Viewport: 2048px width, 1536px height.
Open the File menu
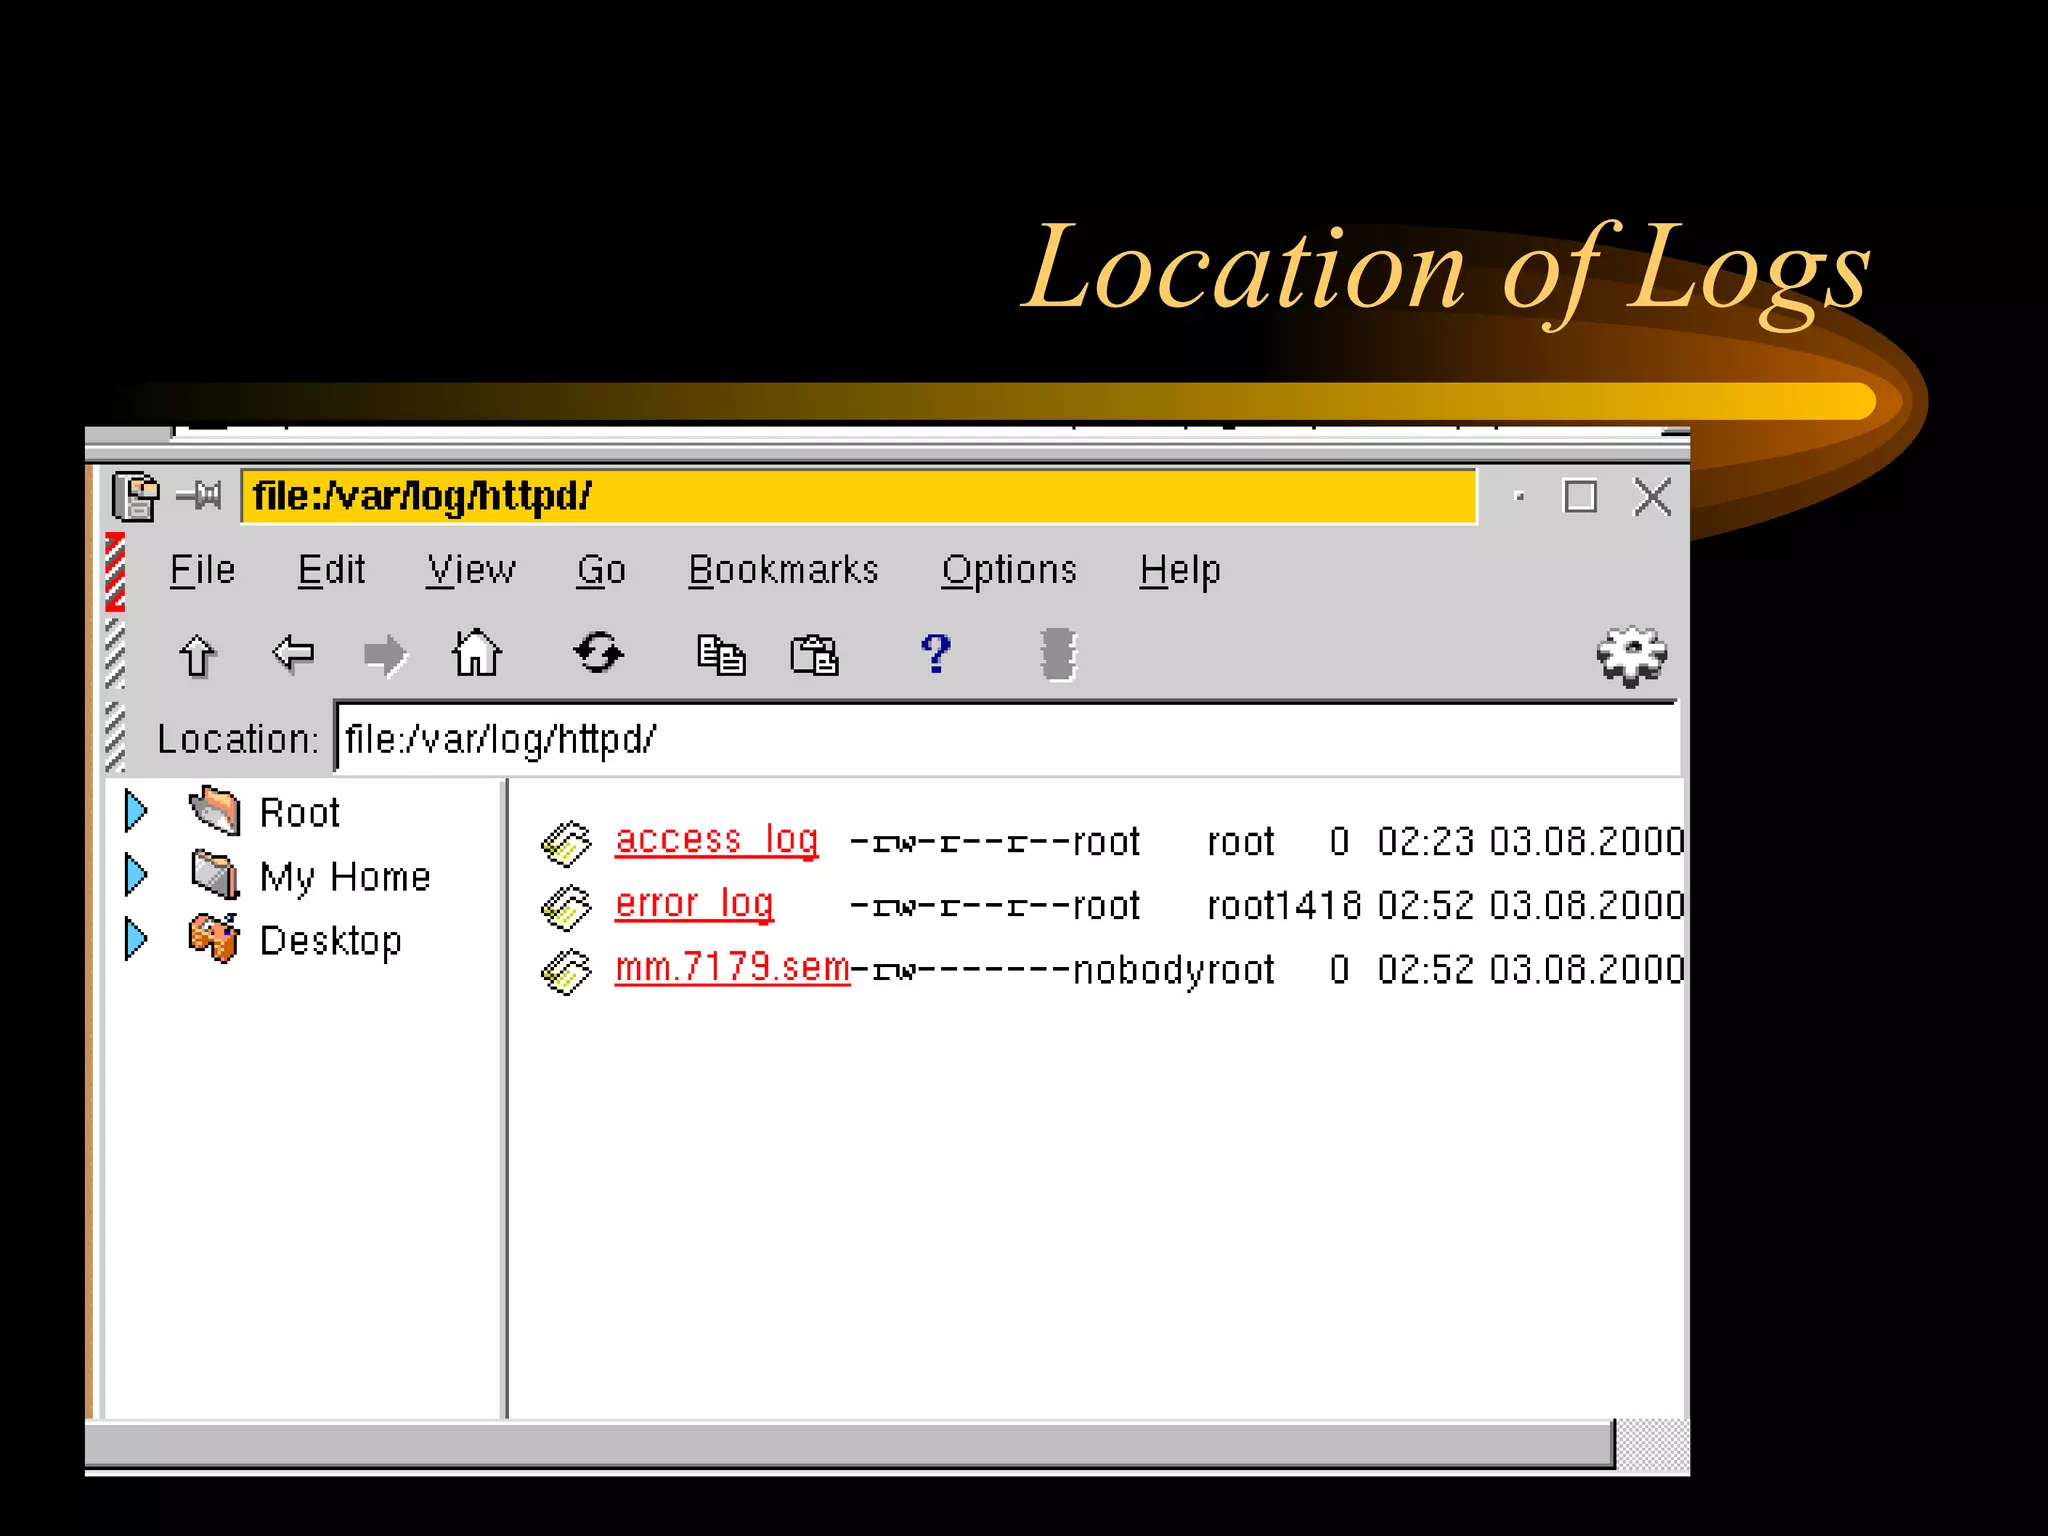202,570
